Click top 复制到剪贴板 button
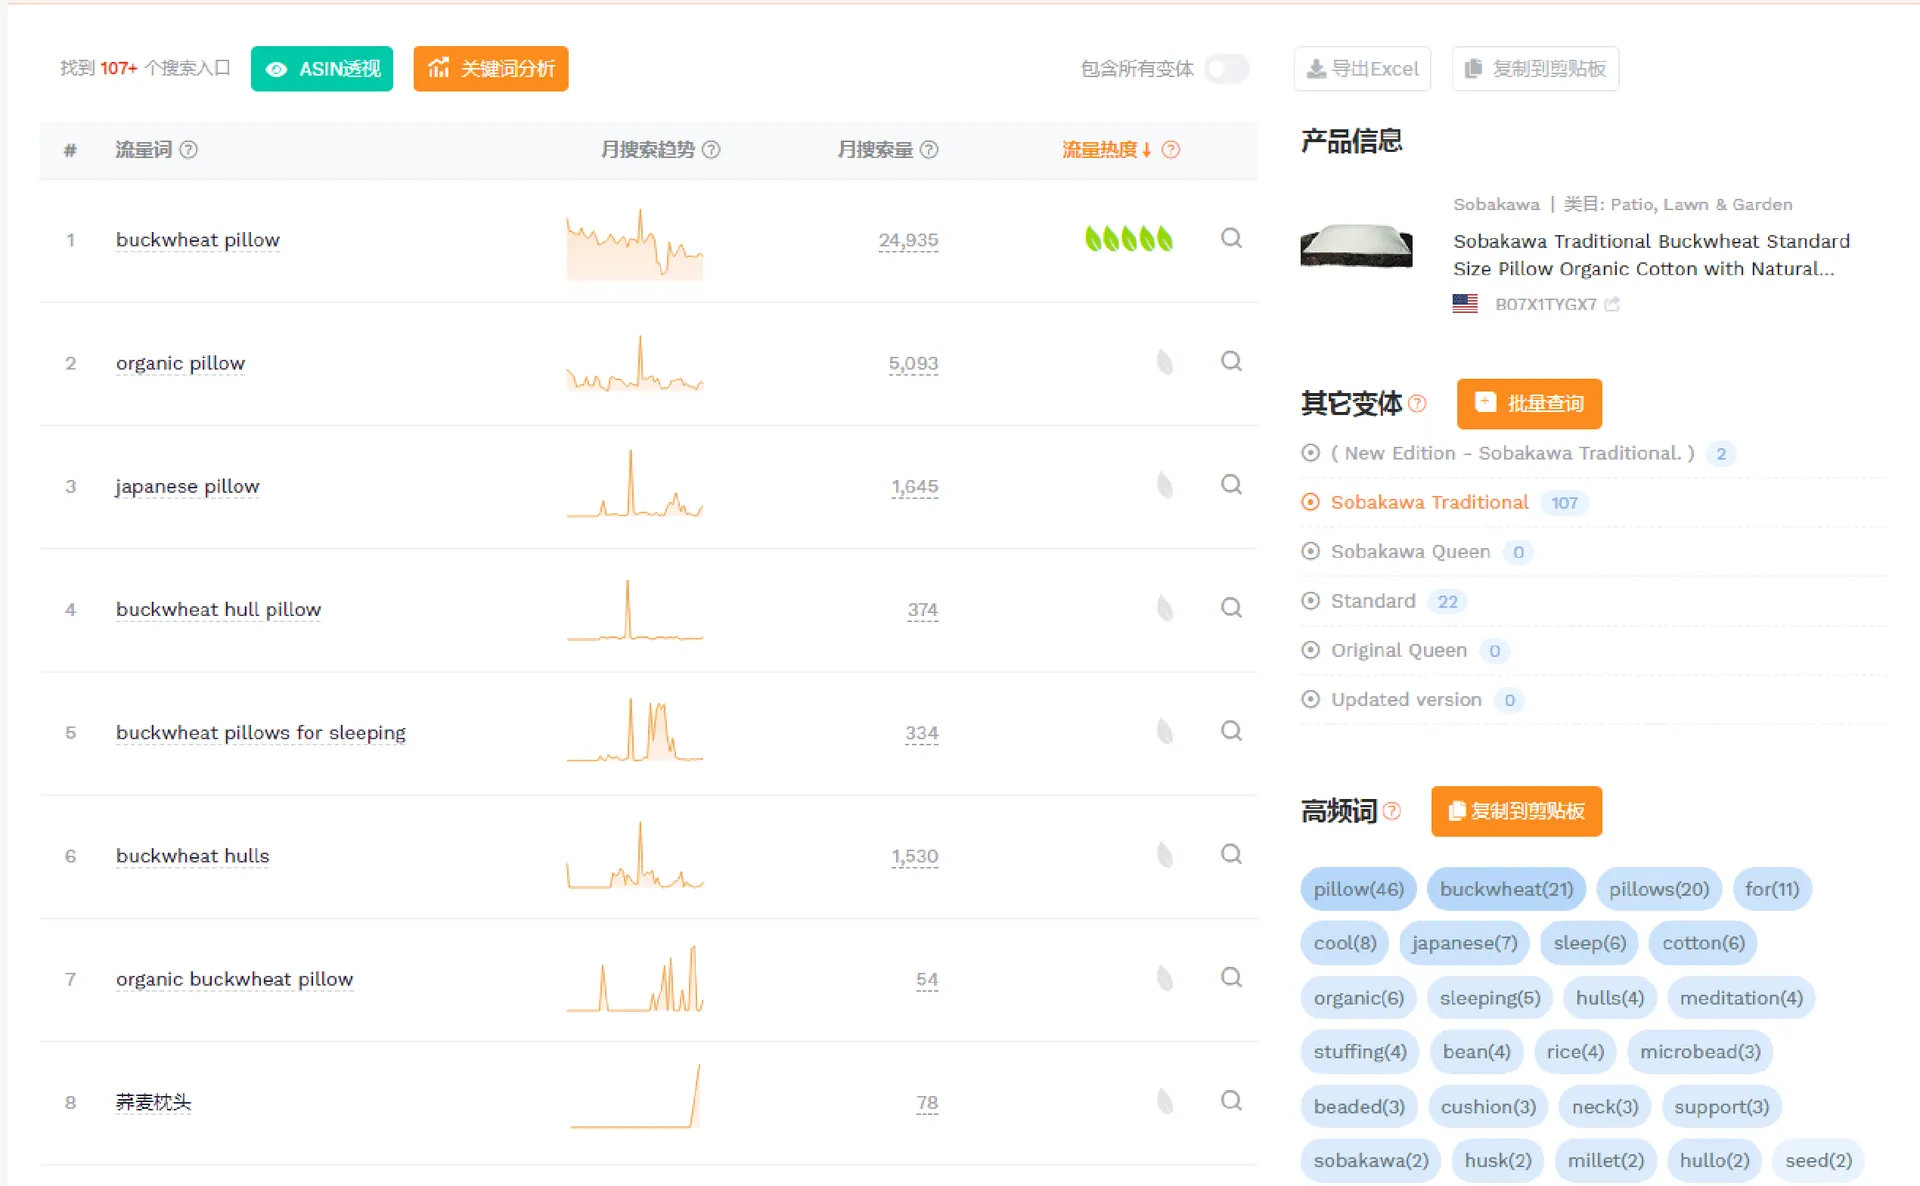Image resolution: width=1920 pixels, height=1186 pixels. coord(1536,69)
